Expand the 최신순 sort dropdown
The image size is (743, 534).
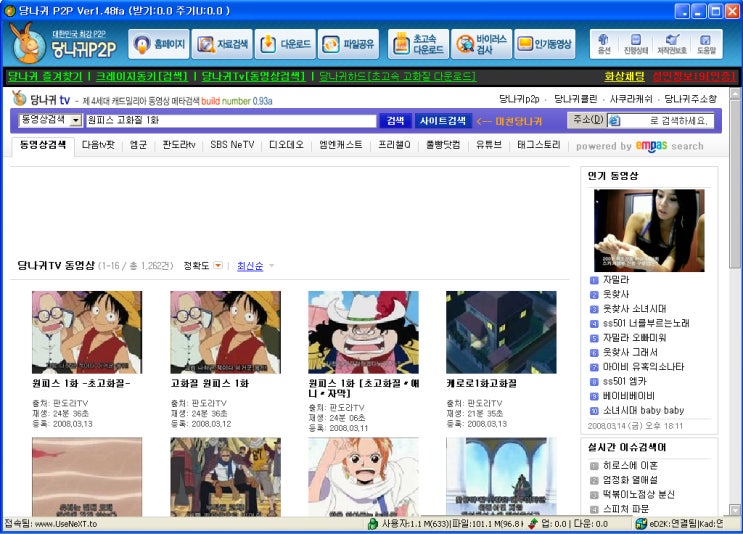click(x=271, y=266)
